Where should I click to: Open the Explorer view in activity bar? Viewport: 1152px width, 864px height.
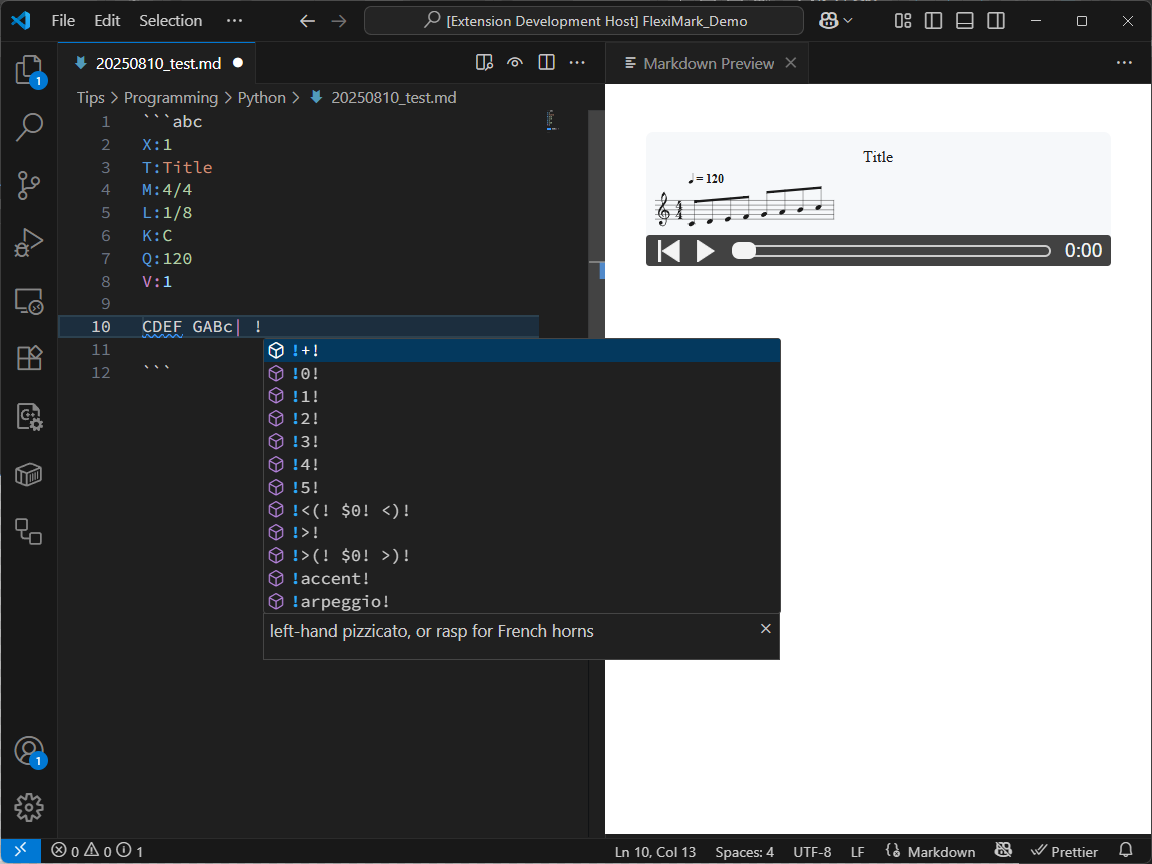(29, 70)
